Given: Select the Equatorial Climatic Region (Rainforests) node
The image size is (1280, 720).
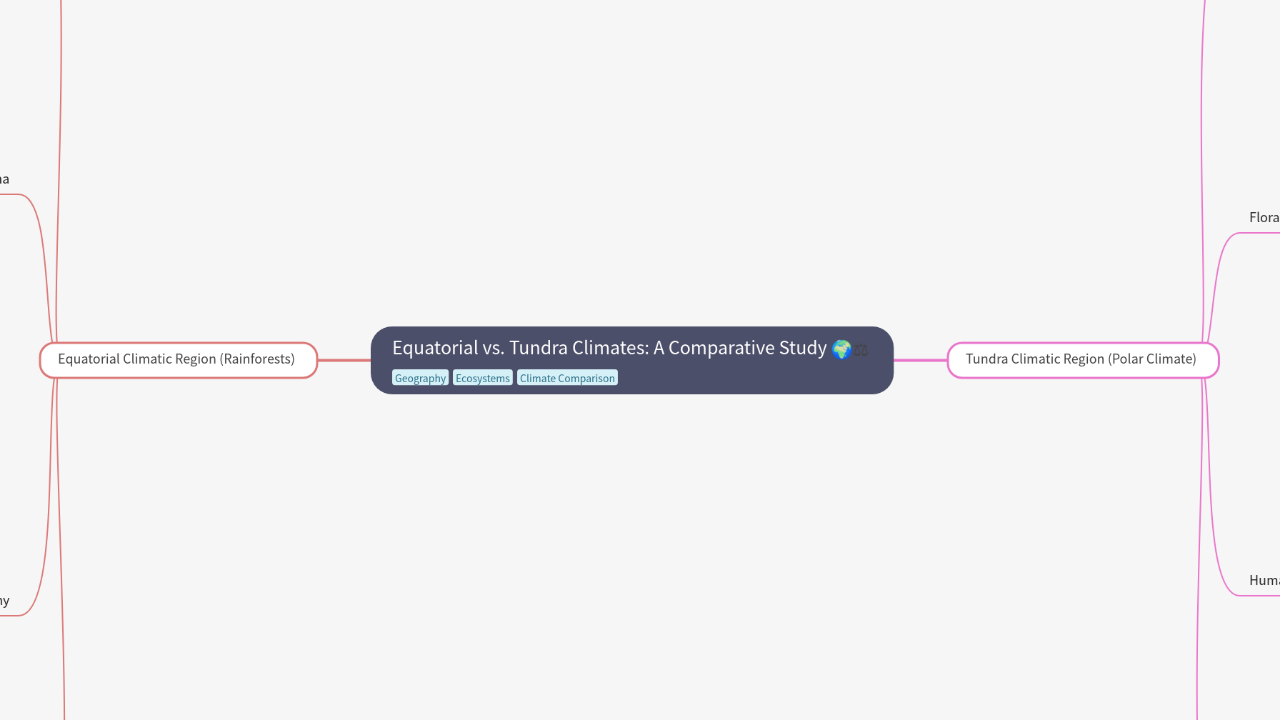Looking at the screenshot, I should pos(178,360).
